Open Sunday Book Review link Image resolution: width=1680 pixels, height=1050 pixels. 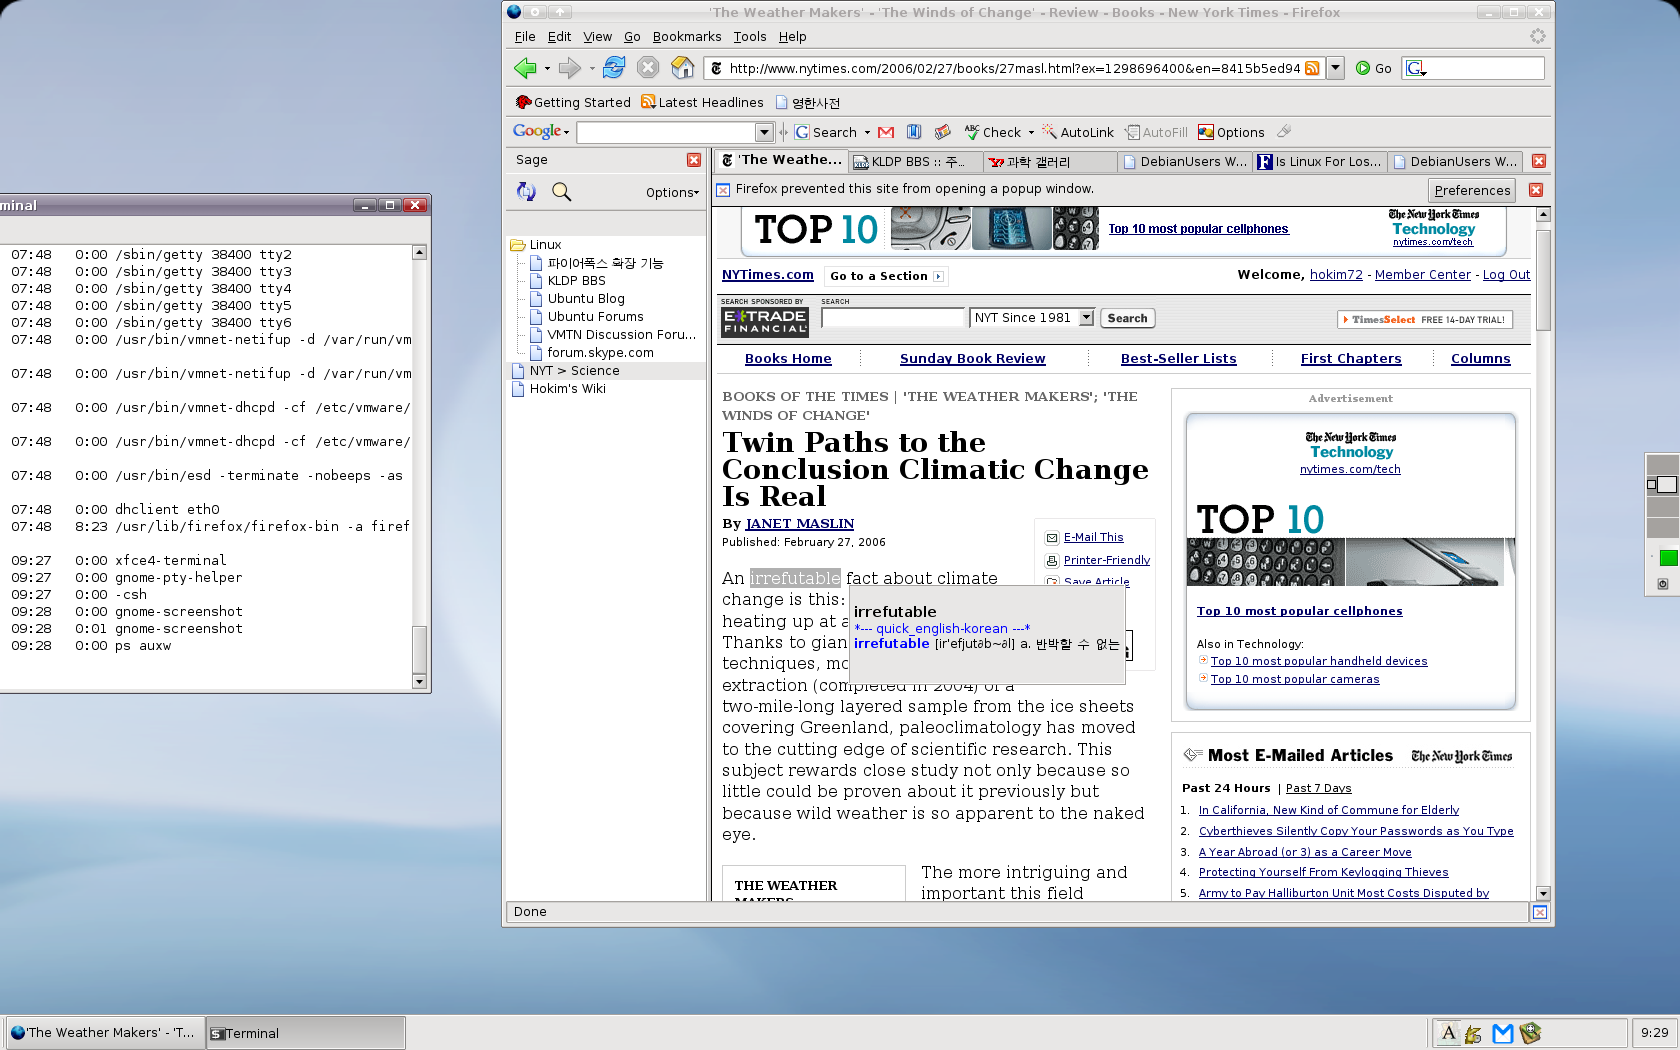point(972,358)
